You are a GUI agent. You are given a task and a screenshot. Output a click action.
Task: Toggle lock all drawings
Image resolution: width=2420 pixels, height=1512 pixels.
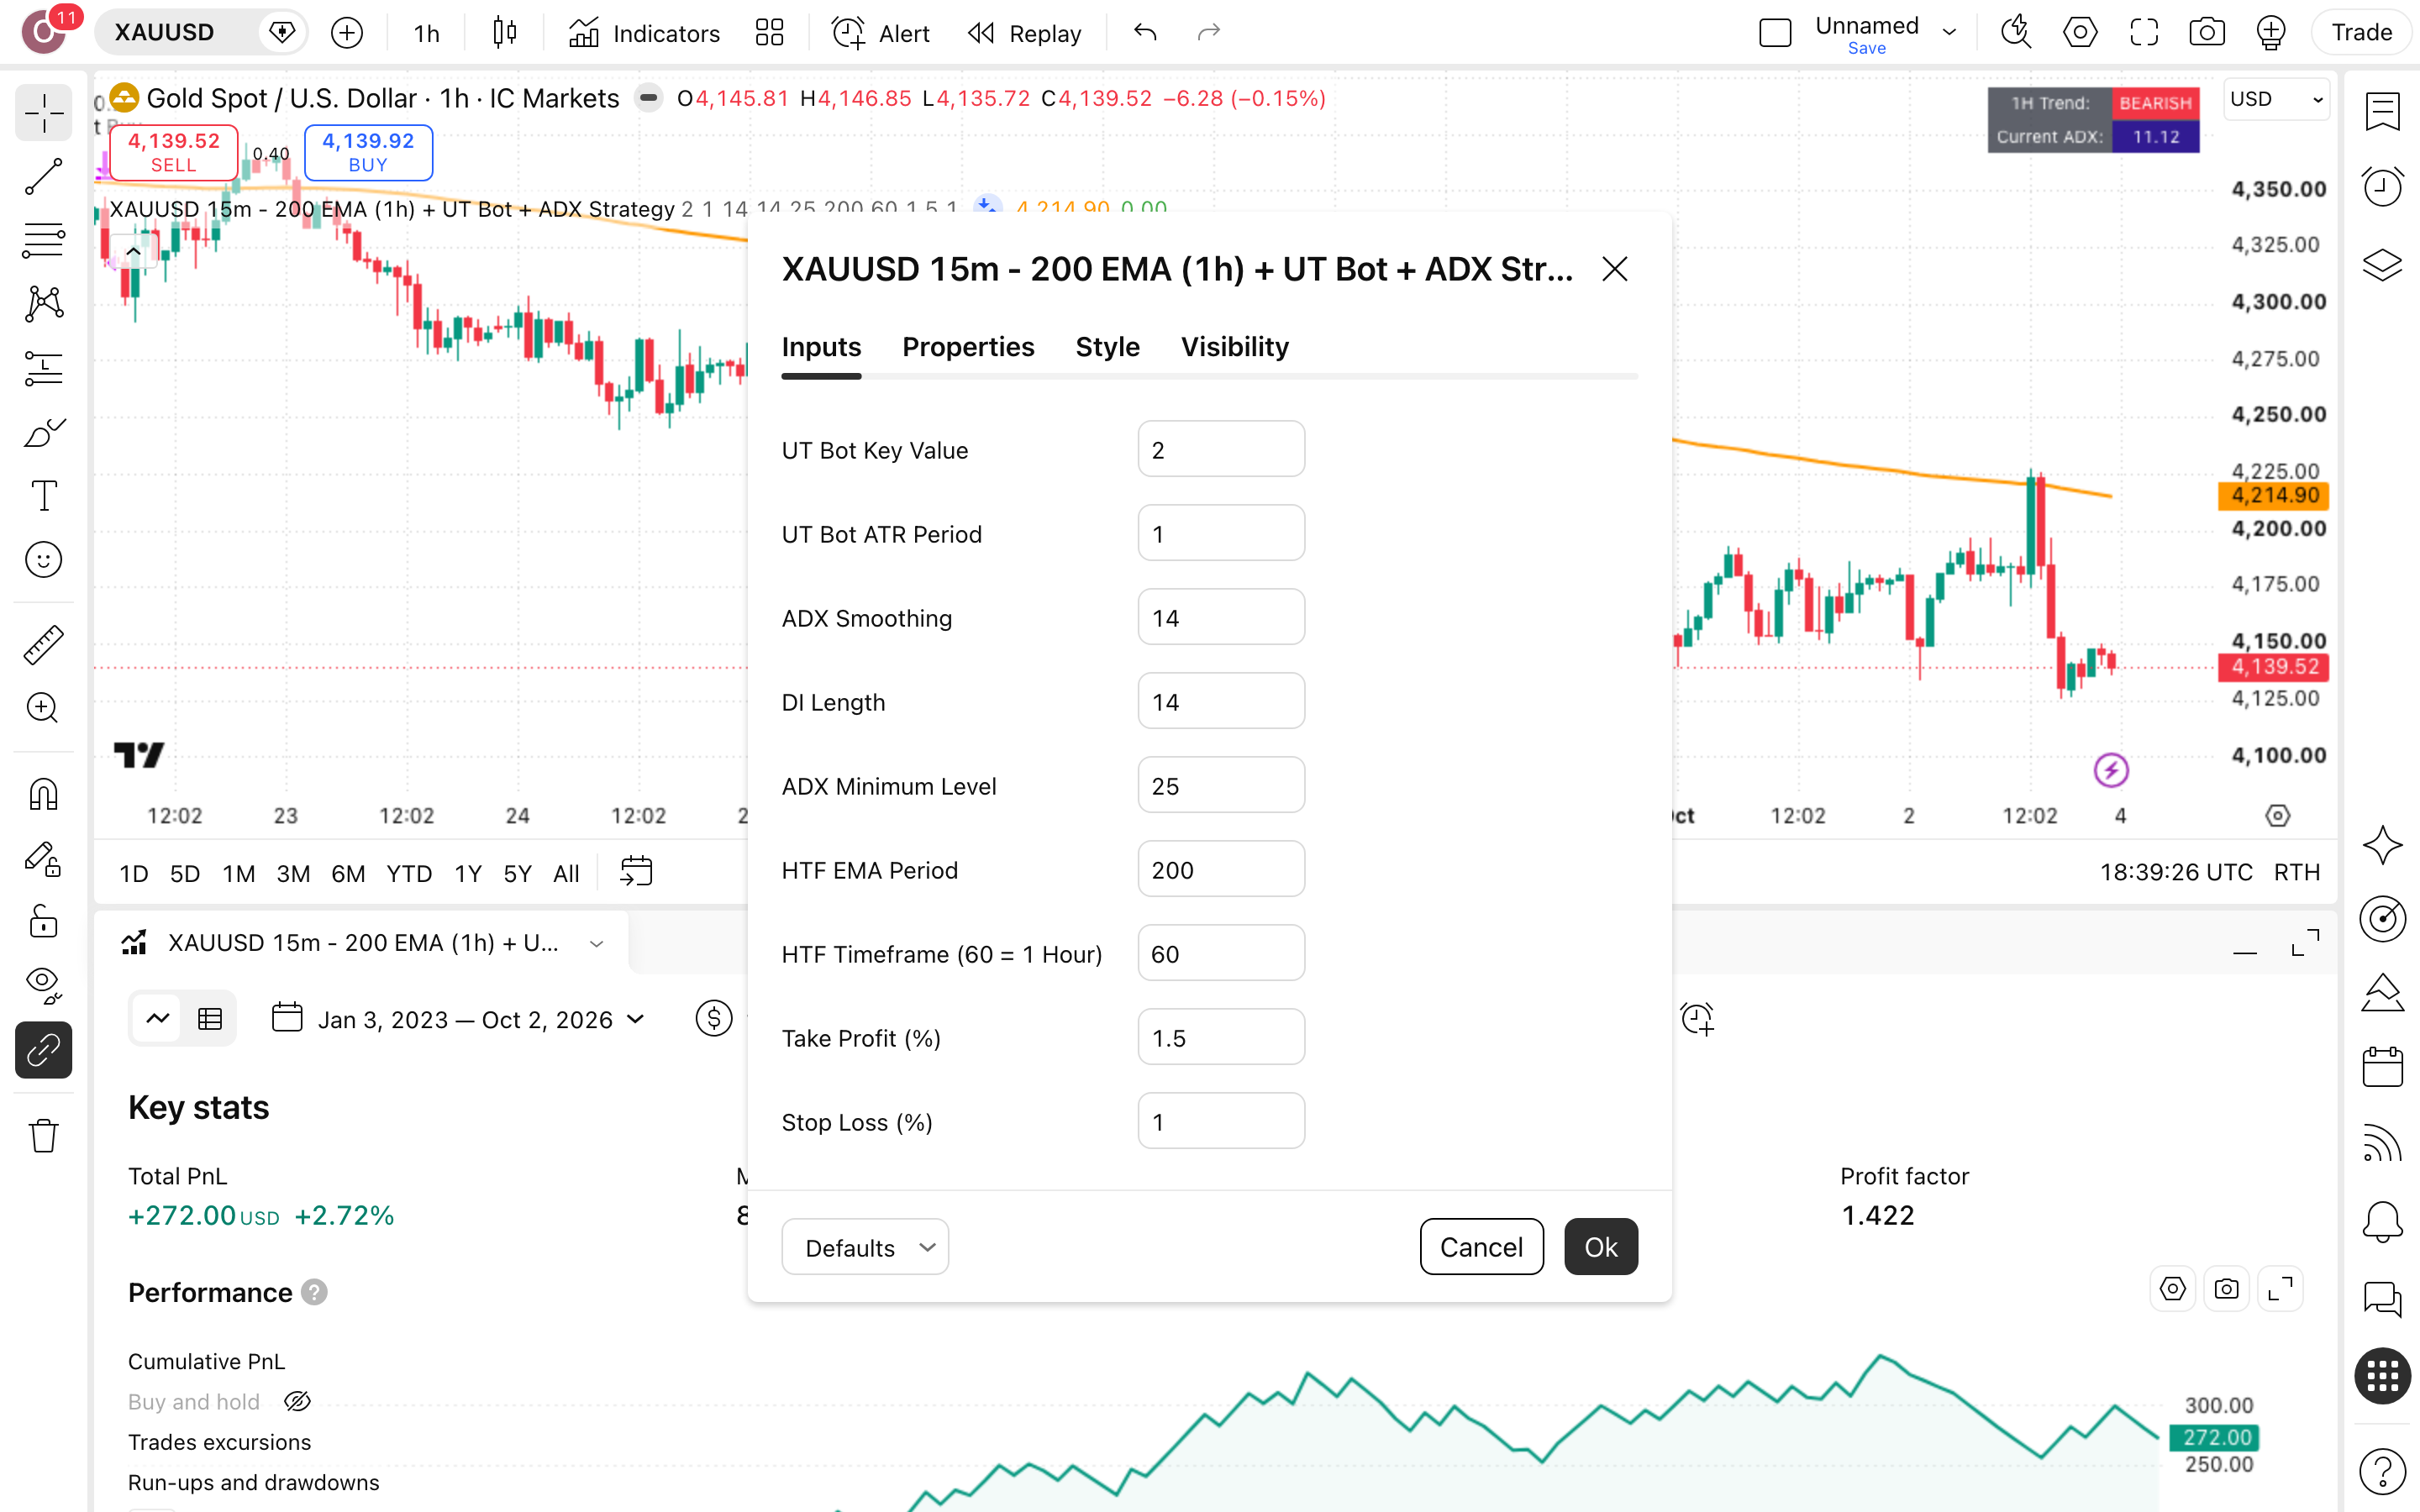coord(43,922)
